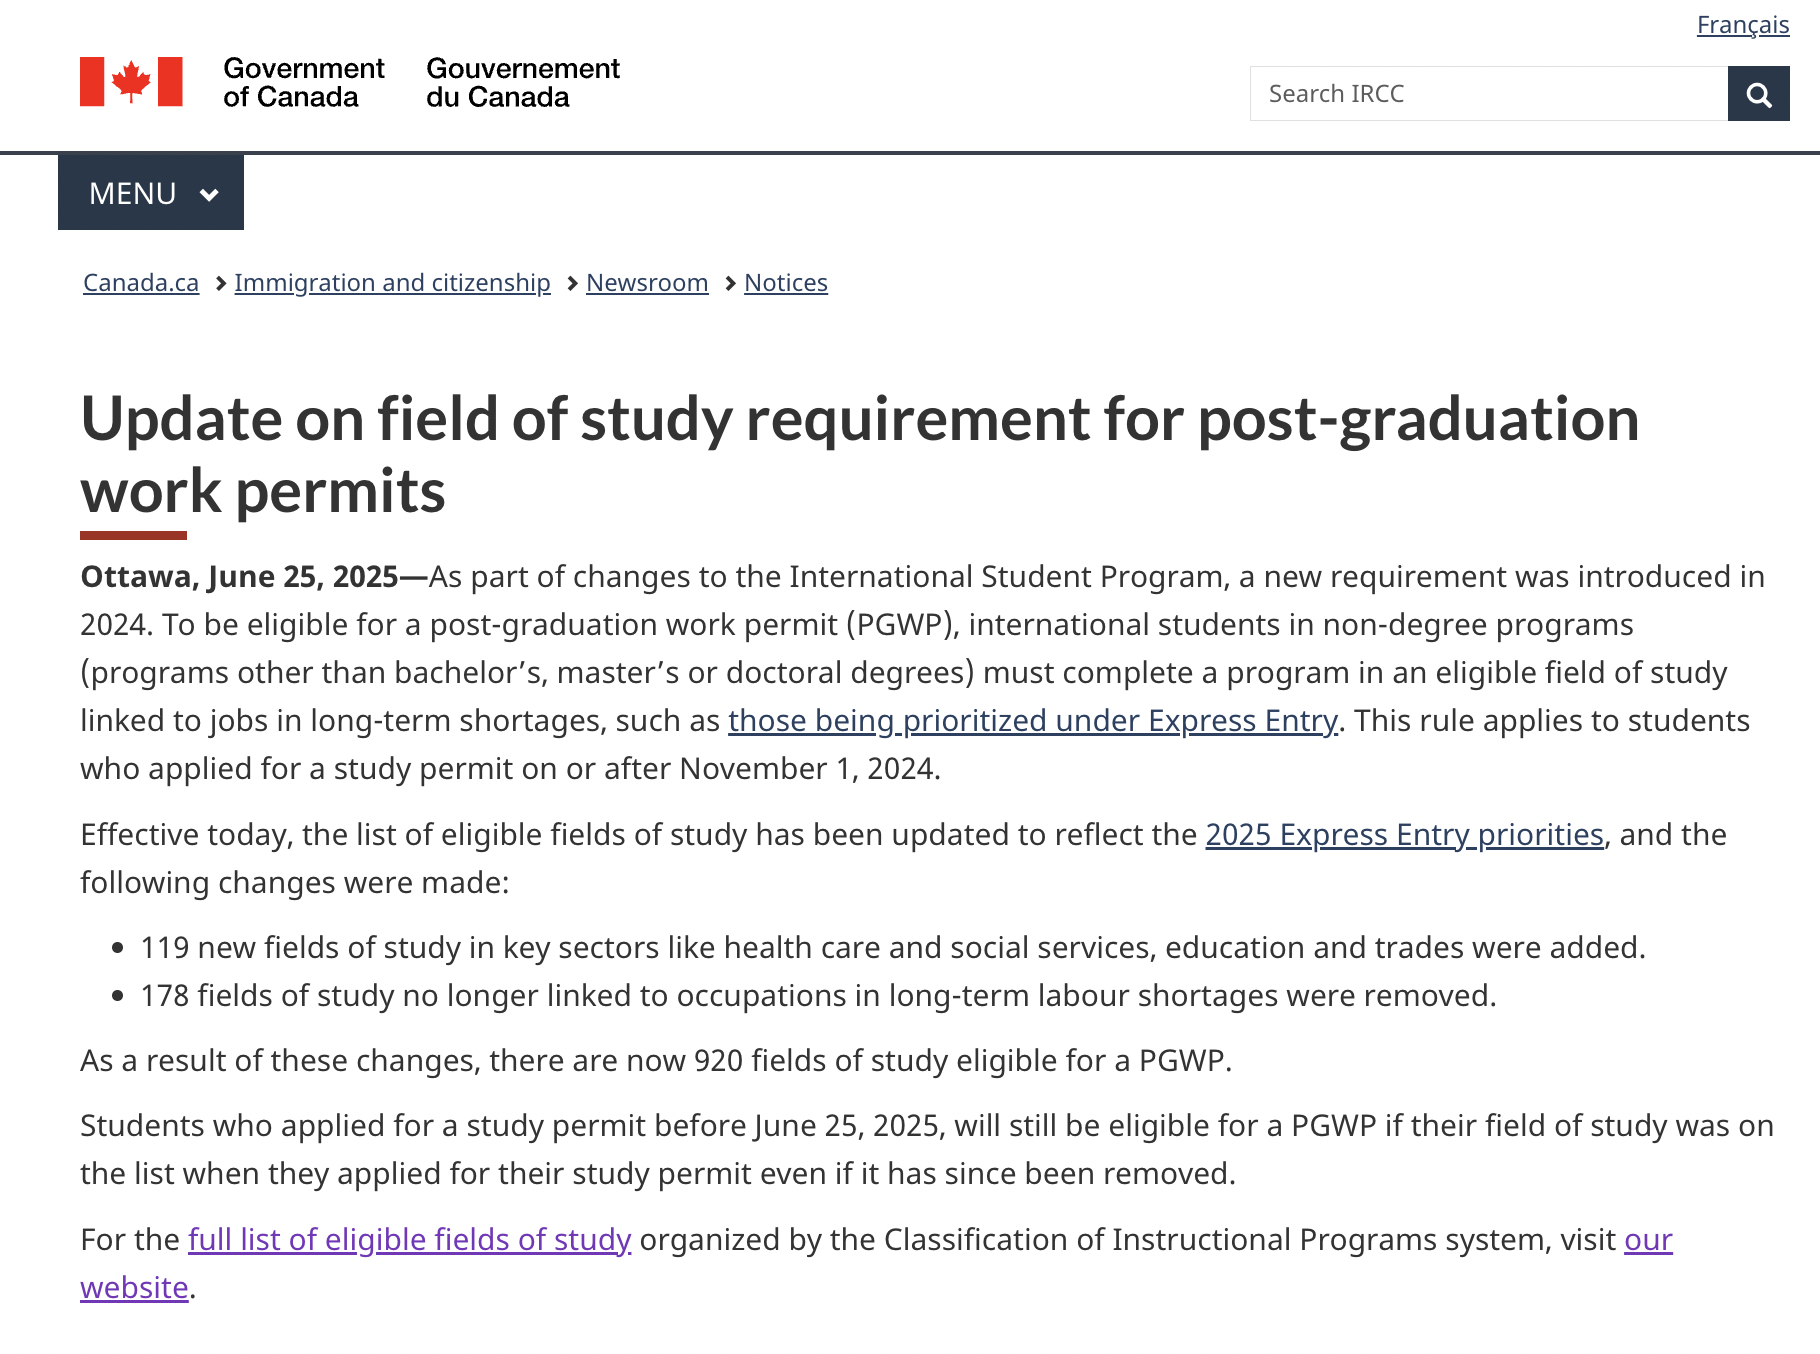Viewport: 1820px width, 1354px height.
Task: Focus the Search IRCC input field
Action: click(1488, 94)
